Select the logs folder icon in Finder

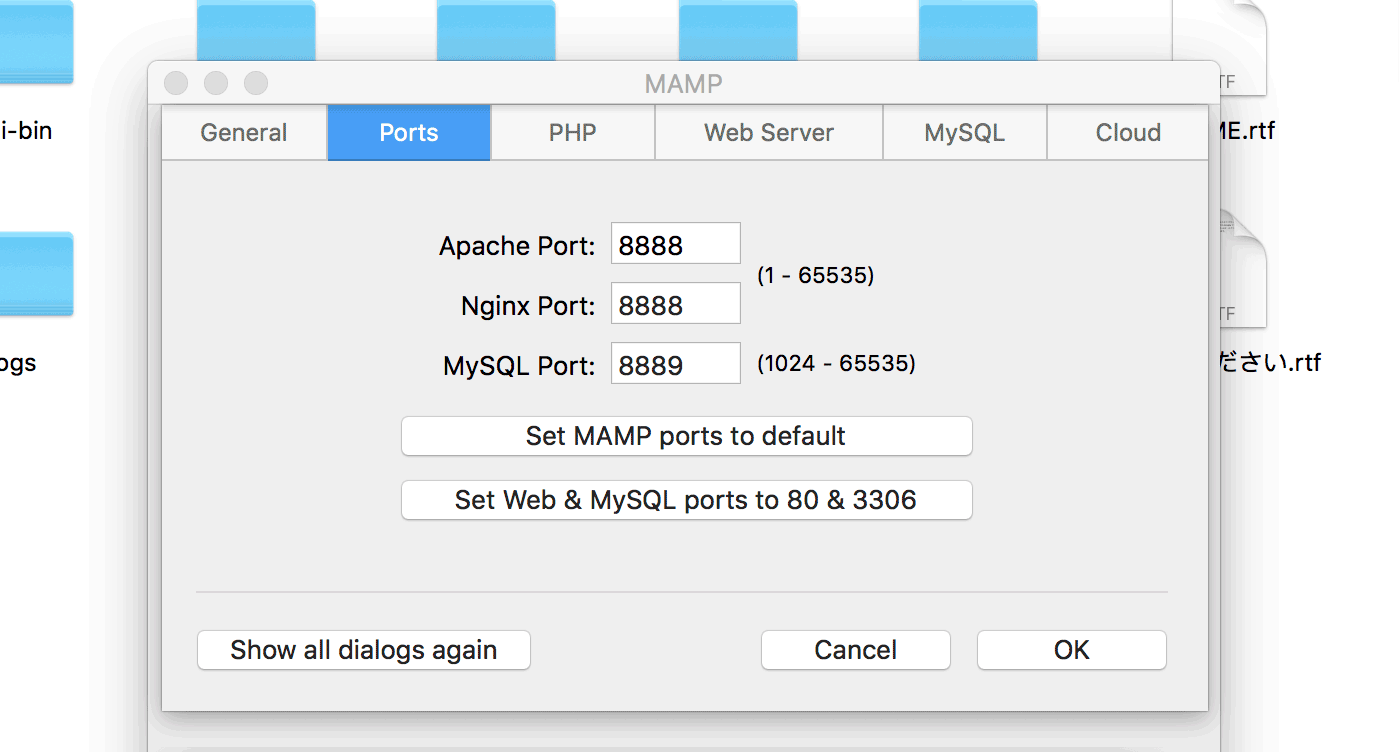point(36,274)
